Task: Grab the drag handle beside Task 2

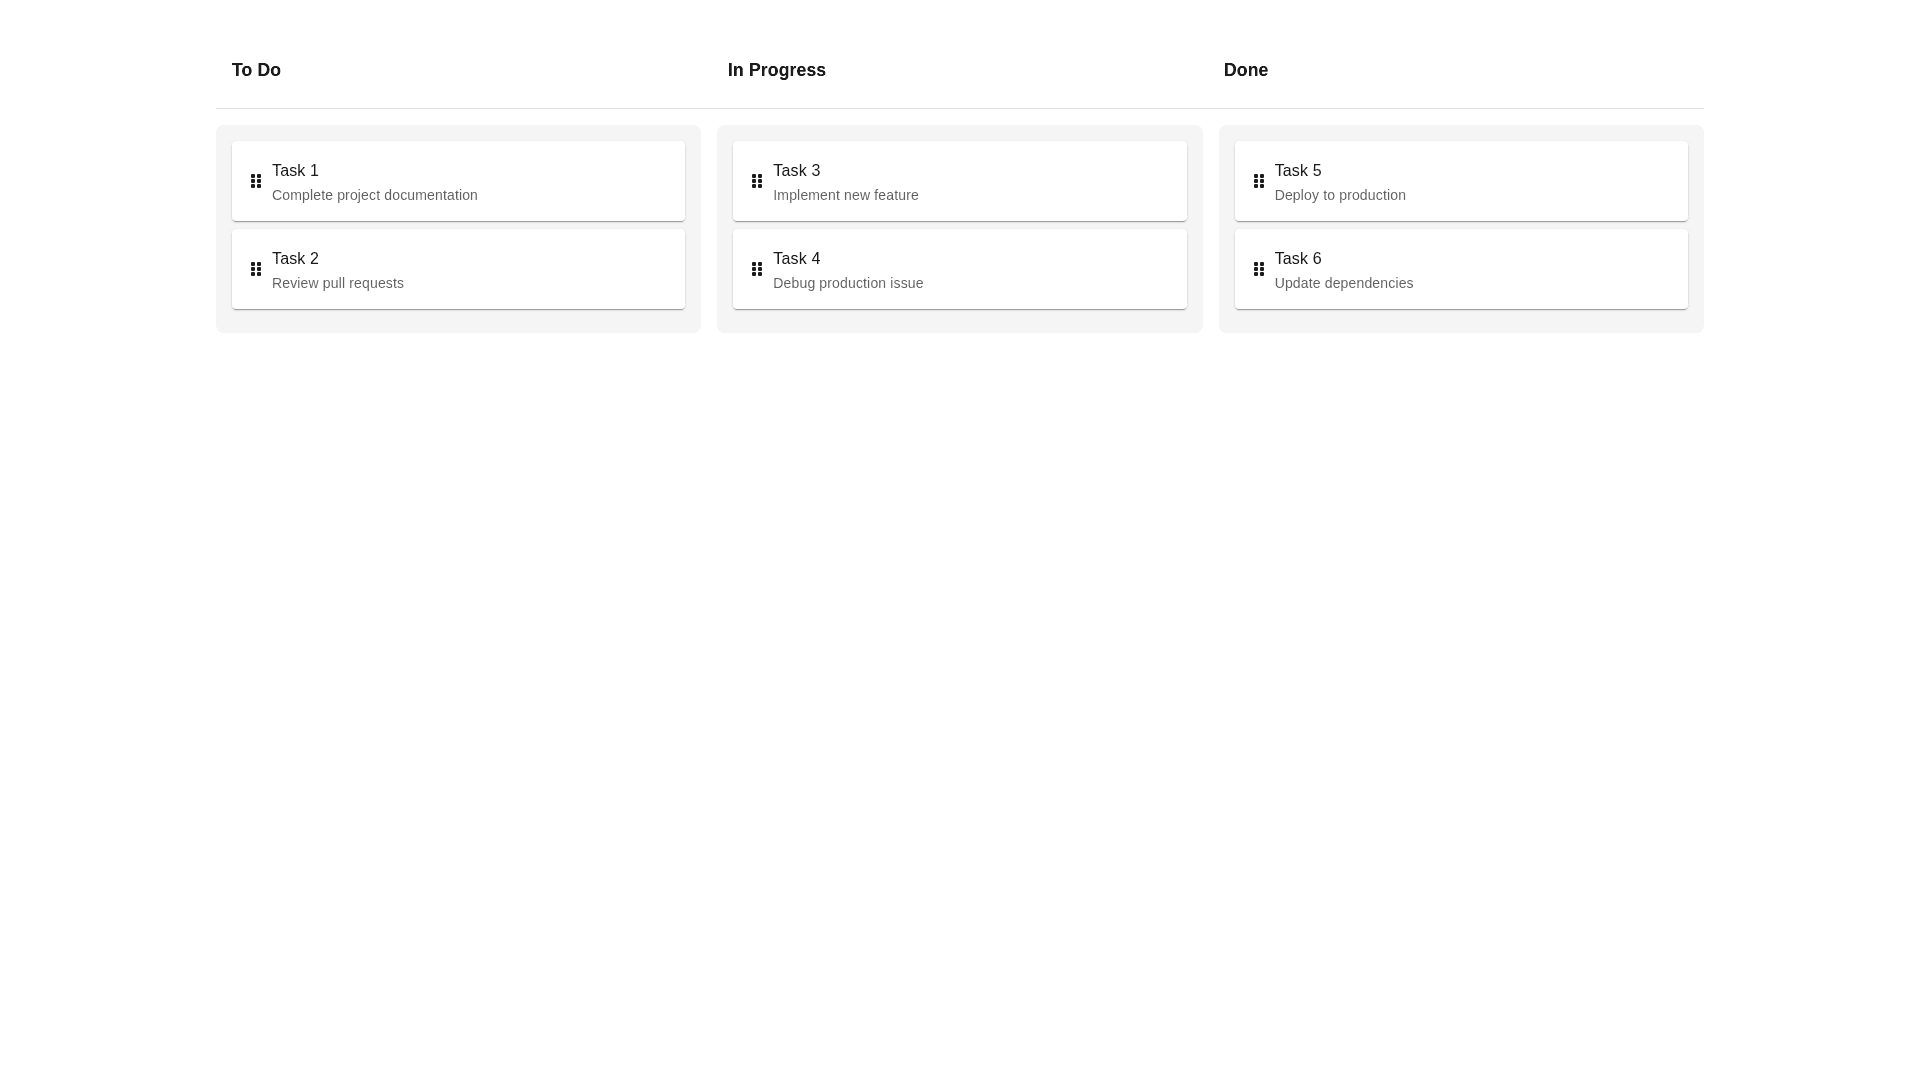Action: [256, 269]
